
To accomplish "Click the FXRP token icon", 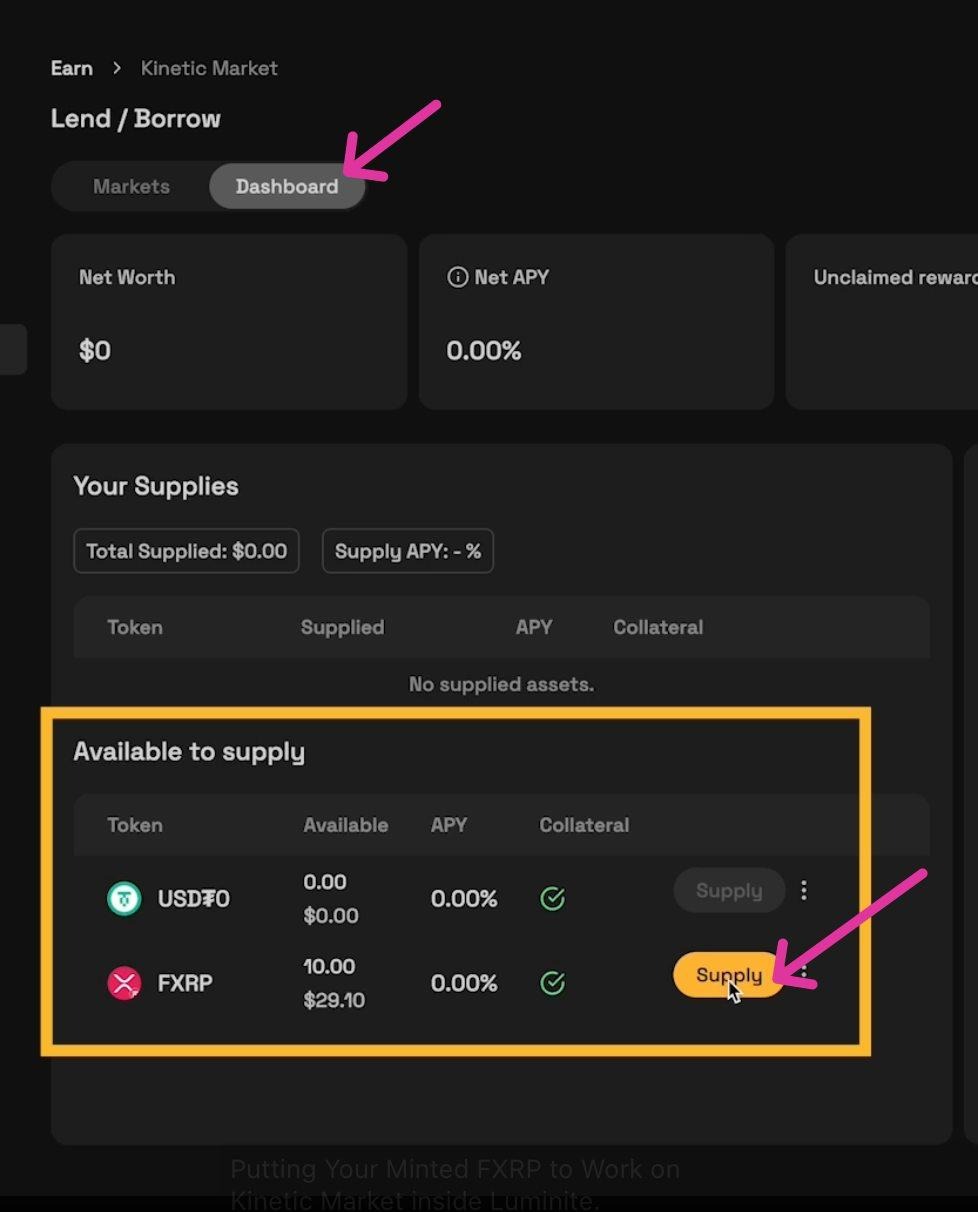I will point(124,983).
